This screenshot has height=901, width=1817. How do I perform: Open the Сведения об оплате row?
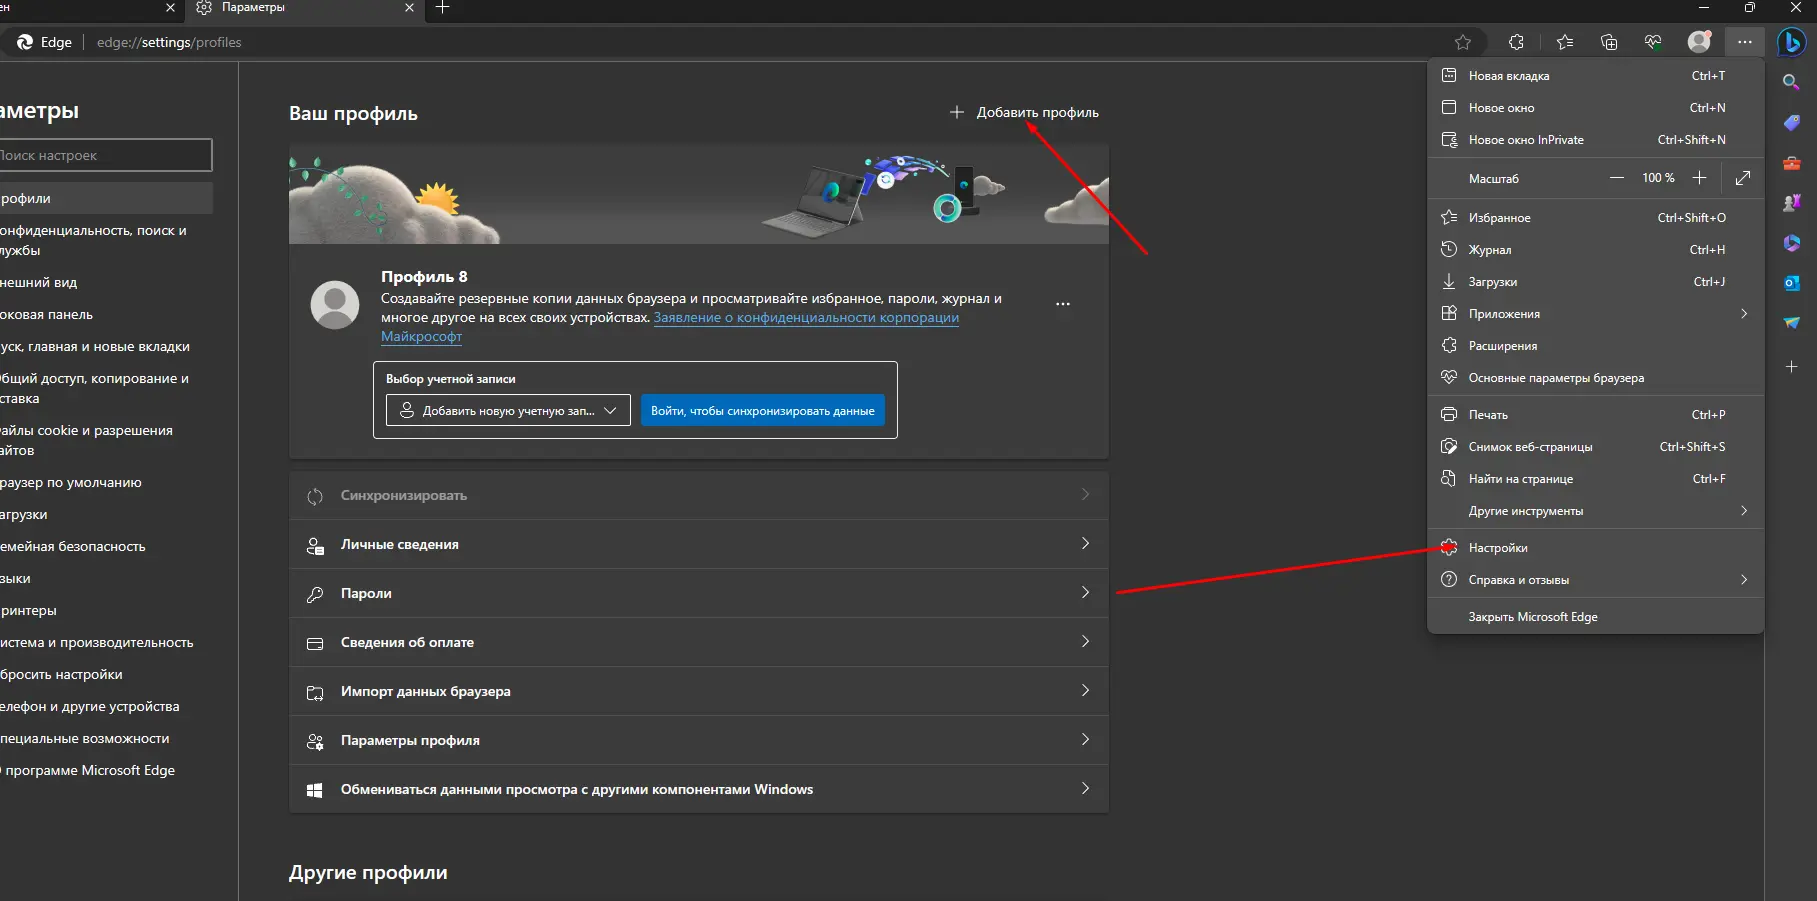(699, 642)
